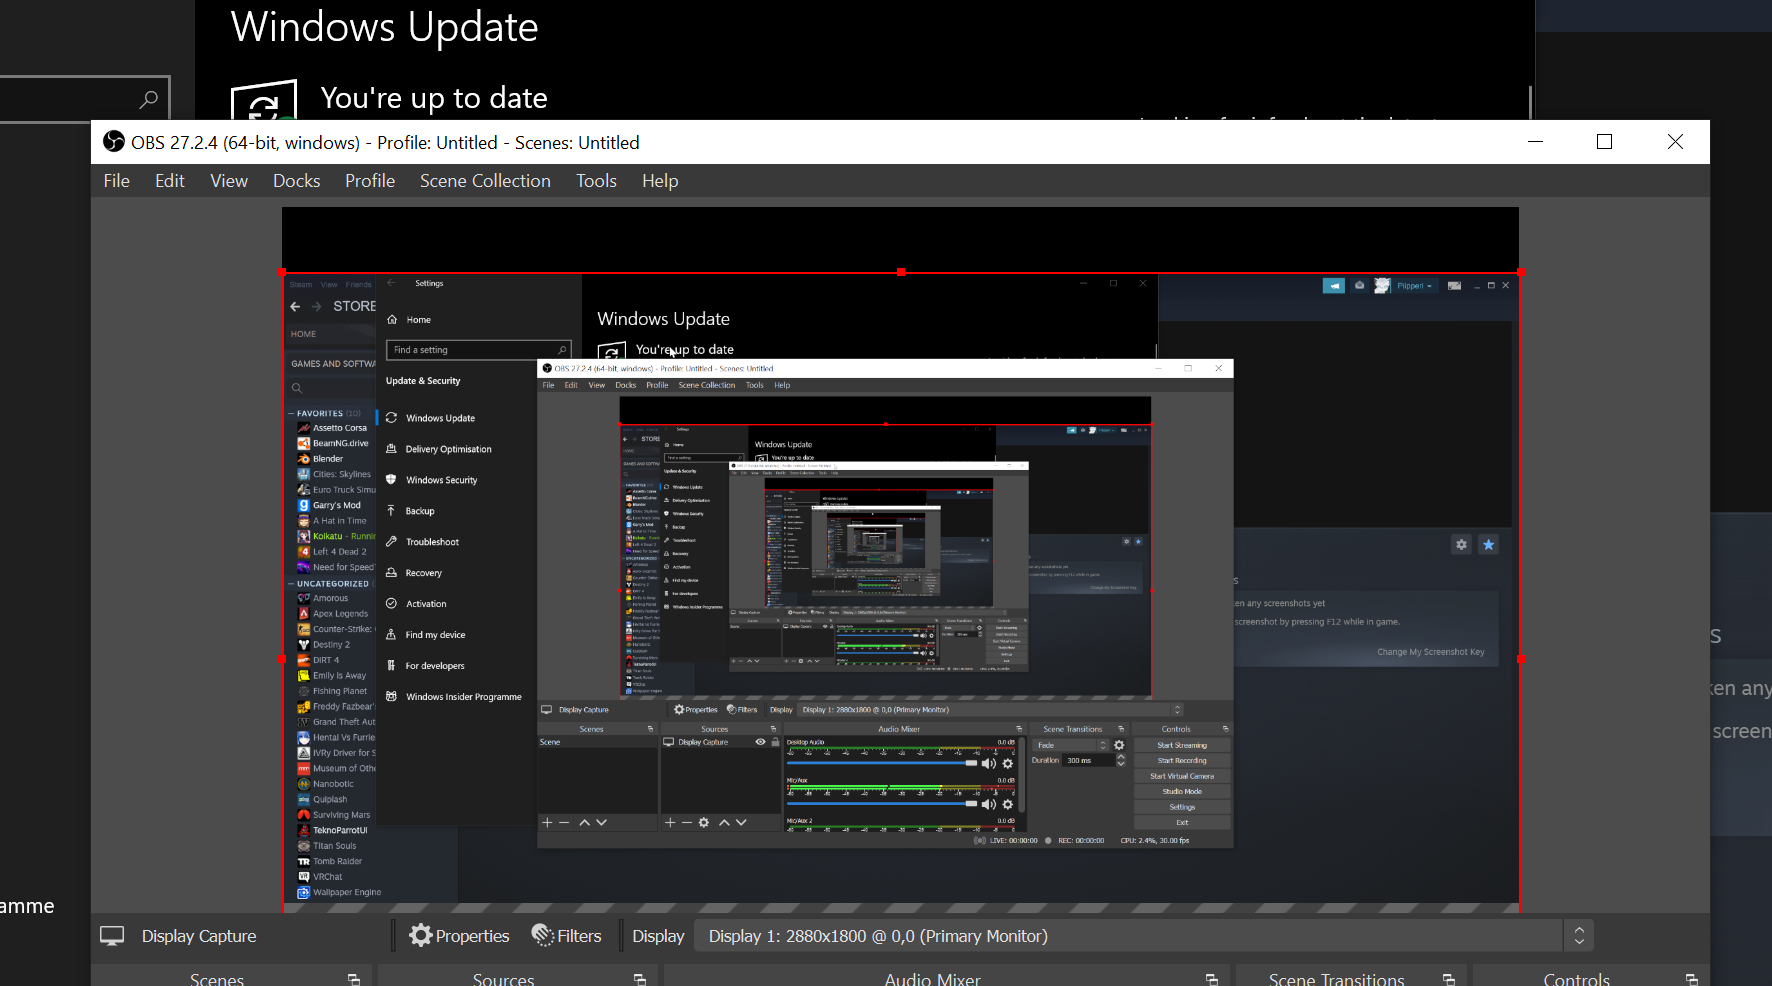
Task: Collapse the UNCATEGORIZED group in previewed Steam library
Action: [292, 584]
